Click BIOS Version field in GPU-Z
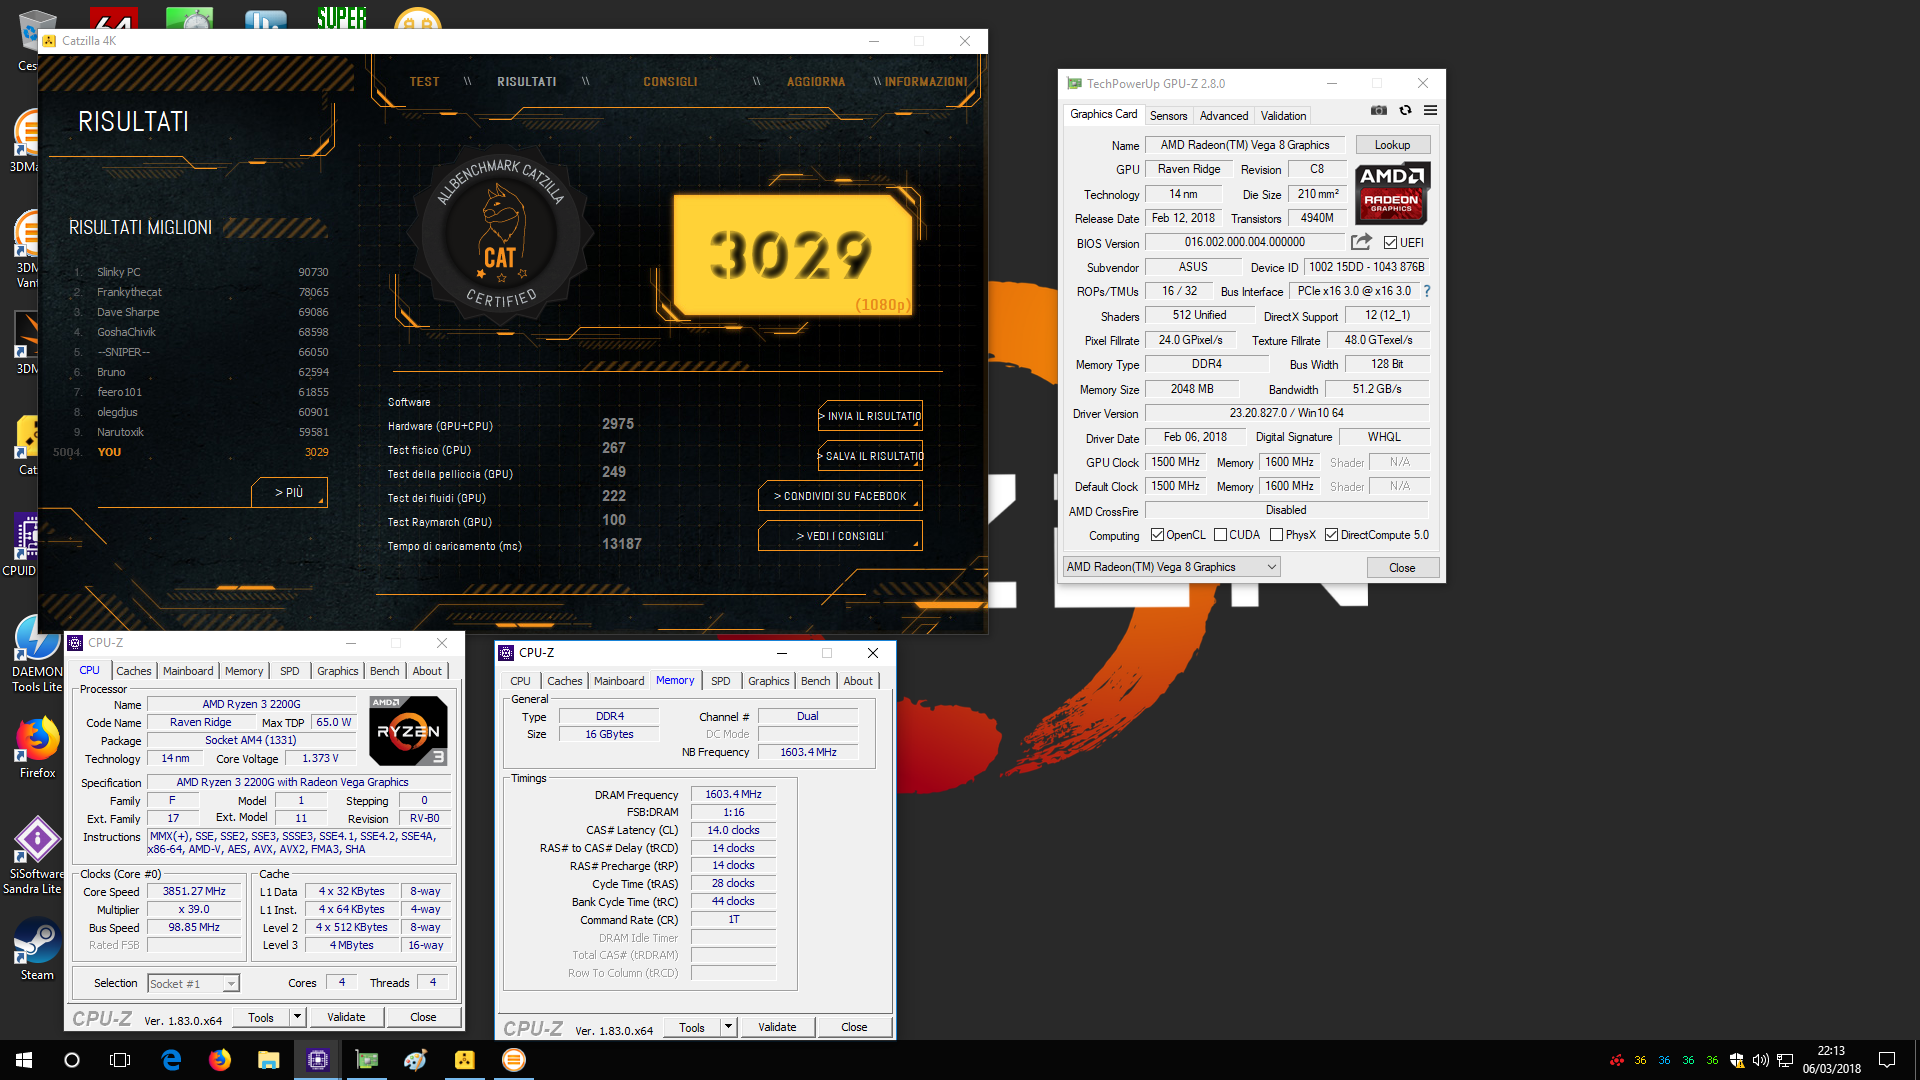Image resolution: width=1920 pixels, height=1080 pixels. click(x=1244, y=242)
